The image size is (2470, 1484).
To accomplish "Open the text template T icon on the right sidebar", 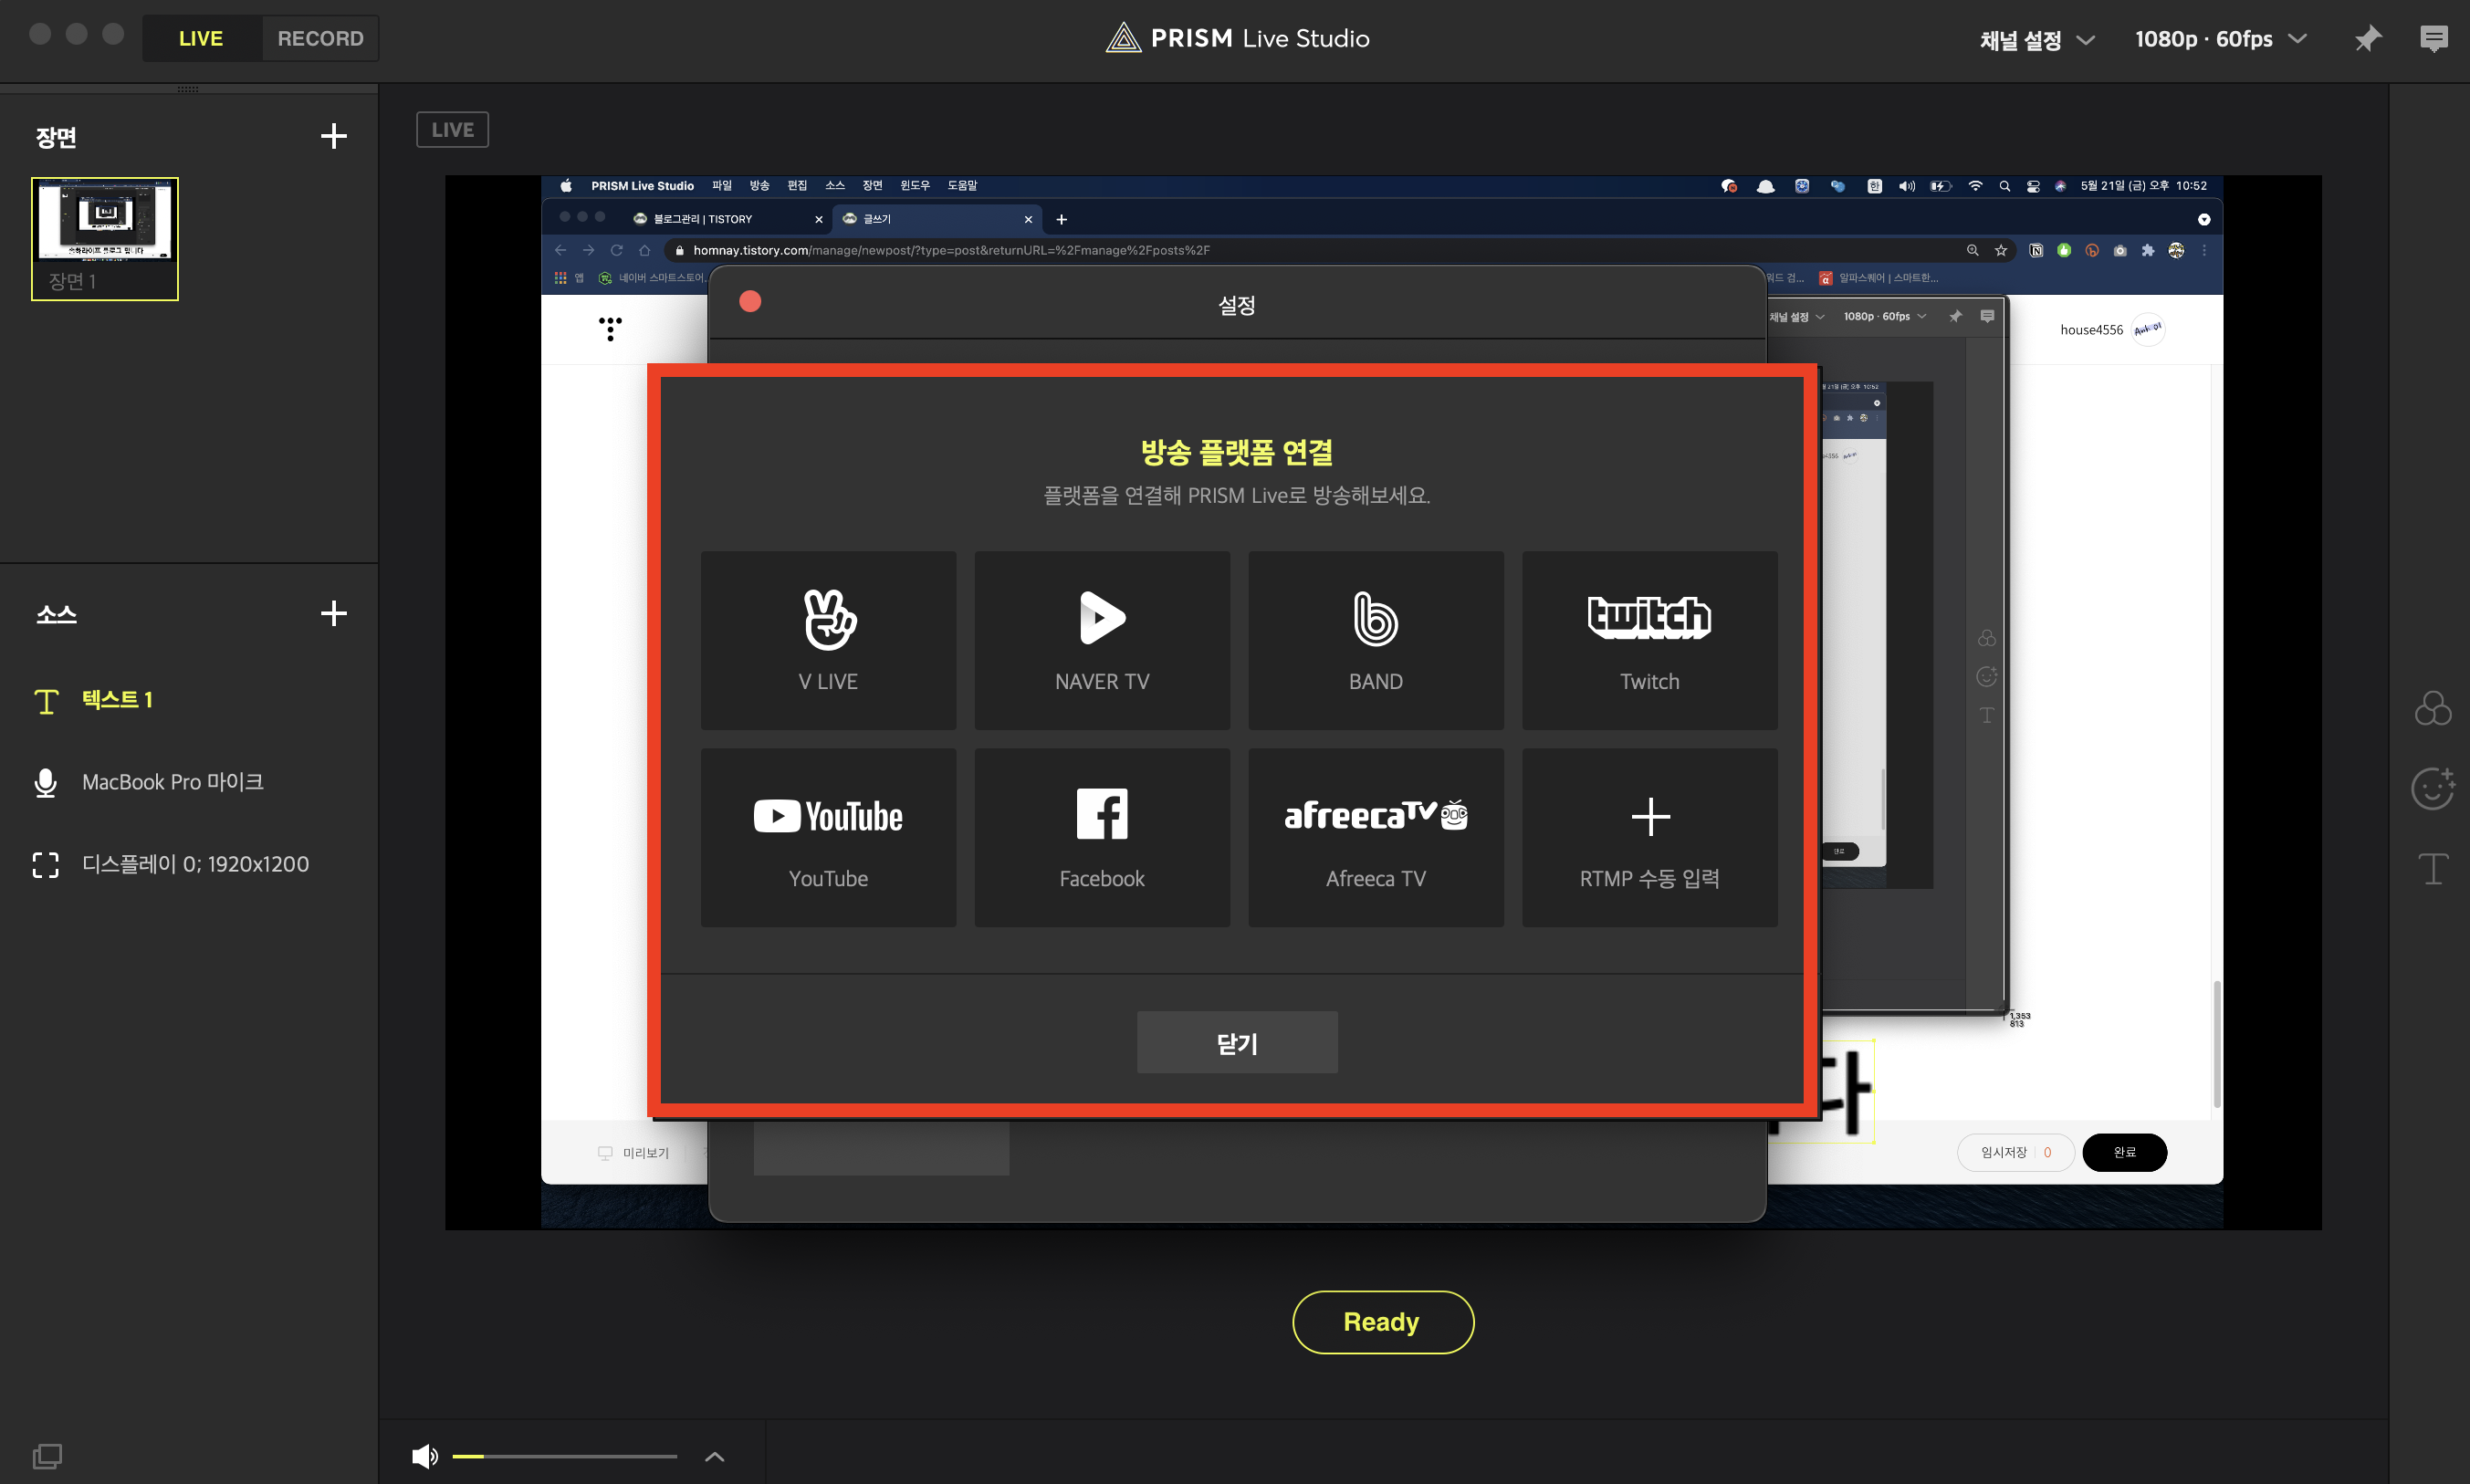I will [x=2432, y=868].
